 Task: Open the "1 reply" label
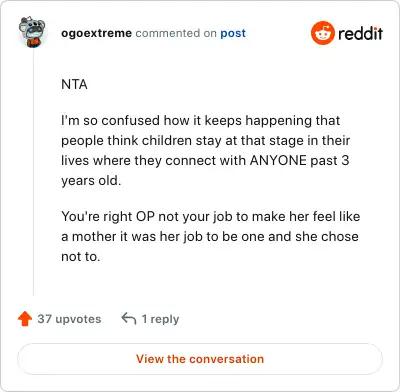(160, 319)
